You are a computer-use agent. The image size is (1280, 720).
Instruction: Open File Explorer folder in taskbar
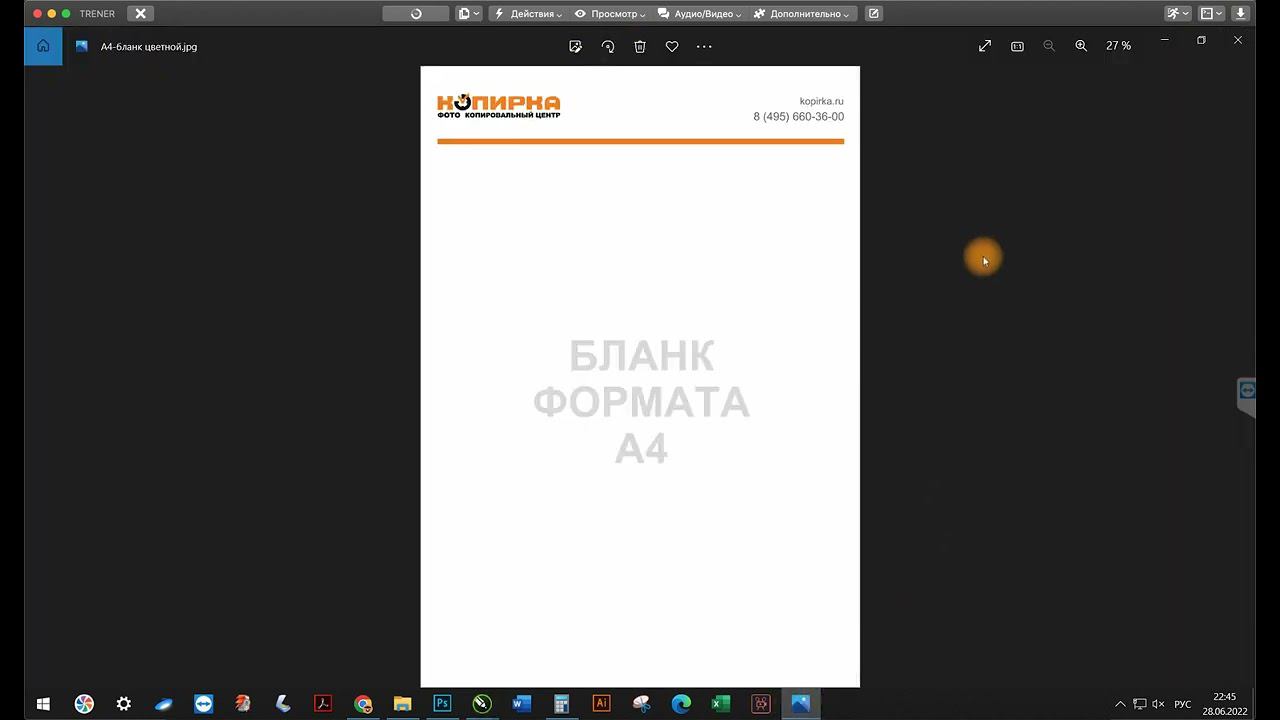point(402,704)
